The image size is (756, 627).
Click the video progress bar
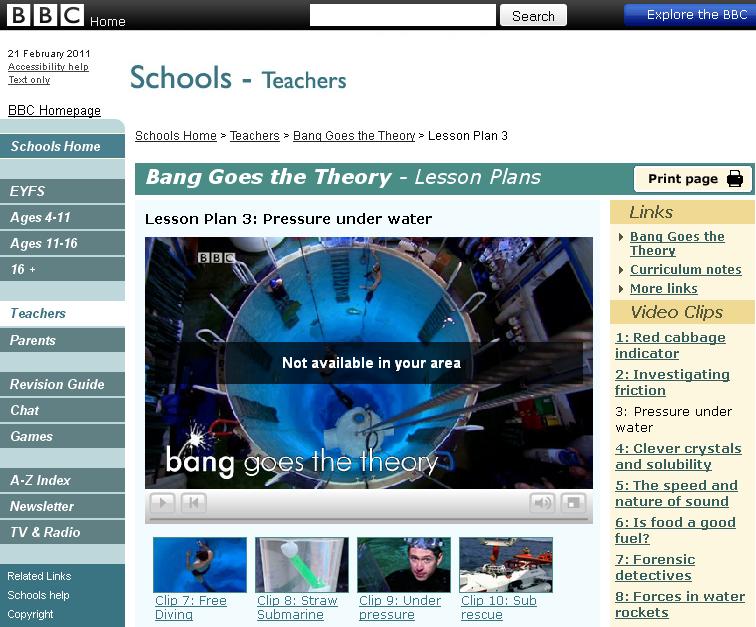pyautogui.click(x=369, y=520)
